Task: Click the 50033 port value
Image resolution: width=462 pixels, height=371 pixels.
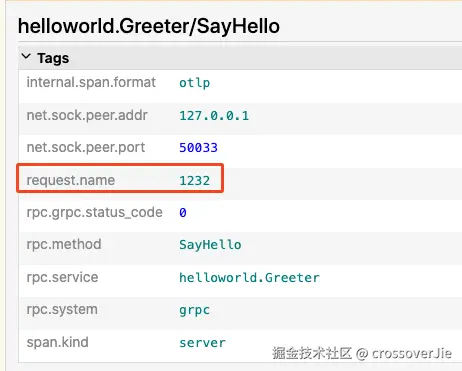Action: click(199, 148)
